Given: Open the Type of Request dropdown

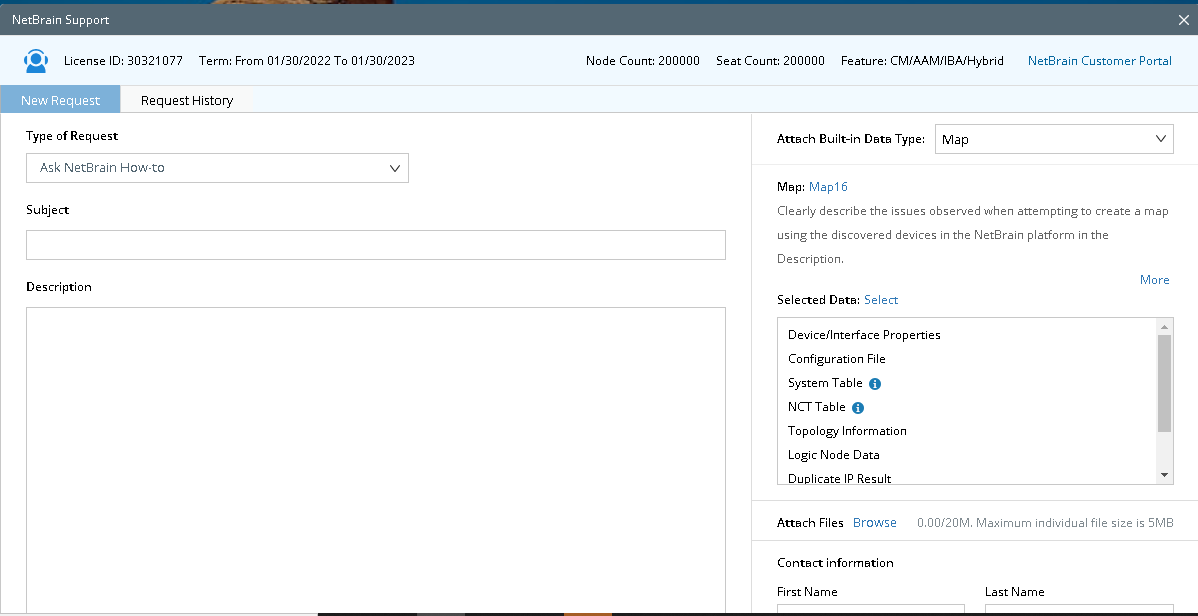Looking at the screenshot, I should [217, 168].
